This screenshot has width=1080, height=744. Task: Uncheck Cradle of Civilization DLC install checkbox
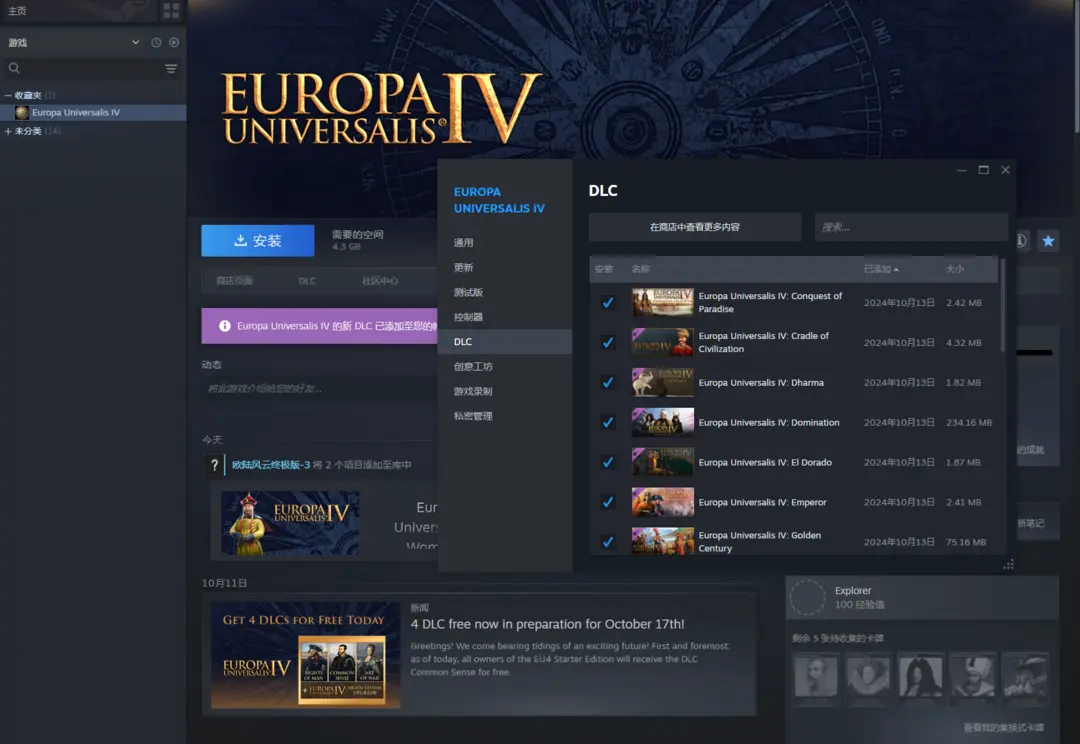click(x=608, y=342)
